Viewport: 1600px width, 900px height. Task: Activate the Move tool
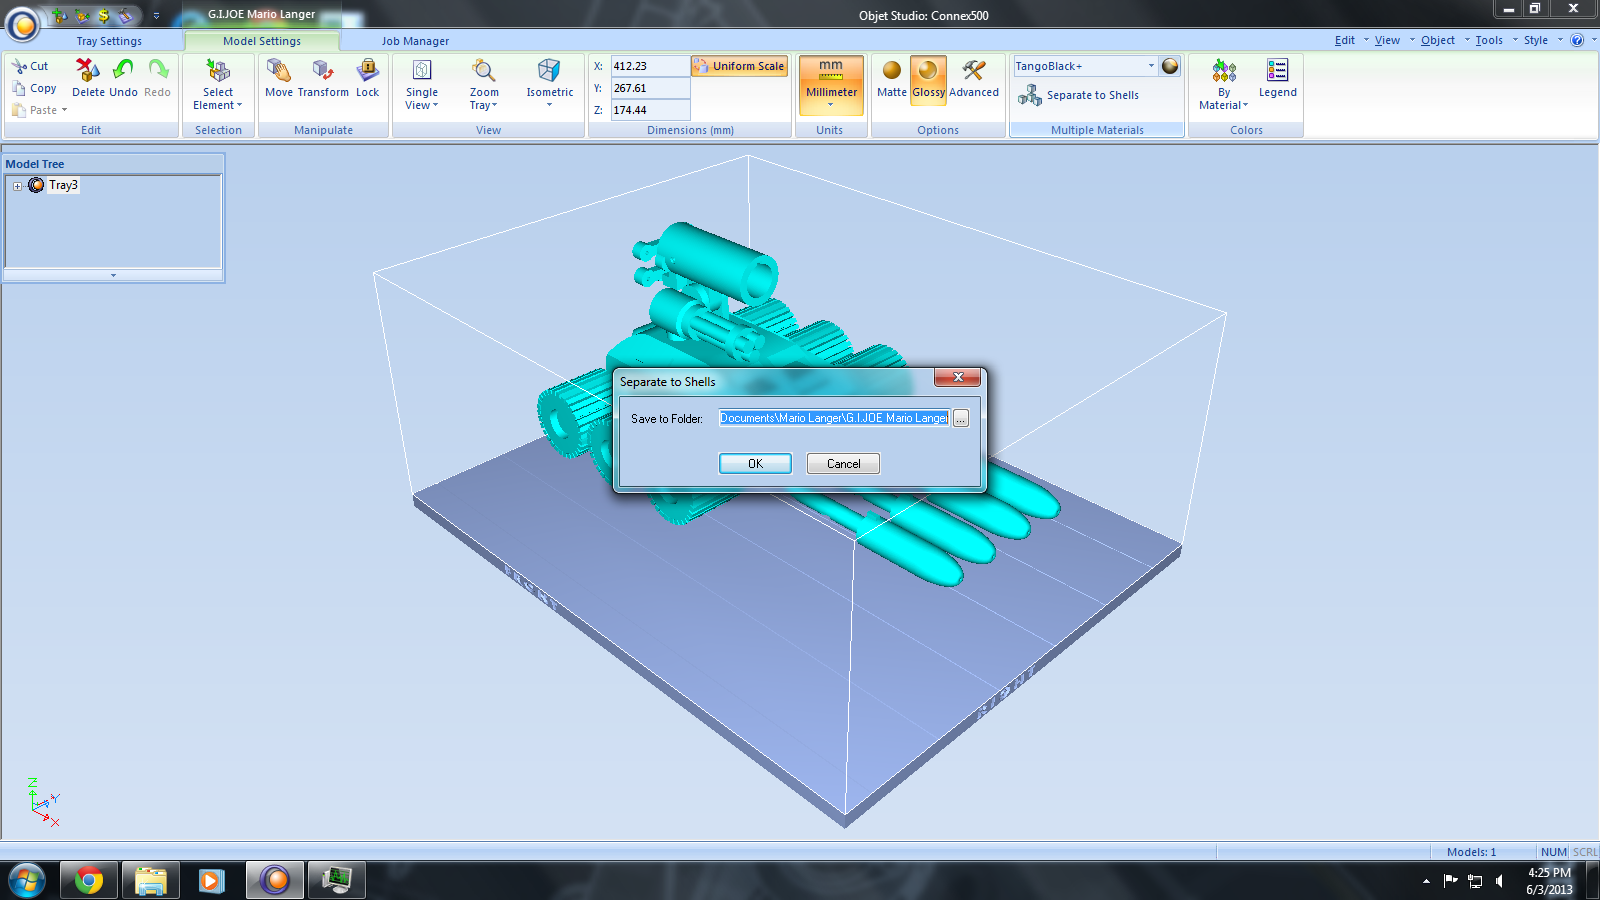pyautogui.click(x=279, y=78)
